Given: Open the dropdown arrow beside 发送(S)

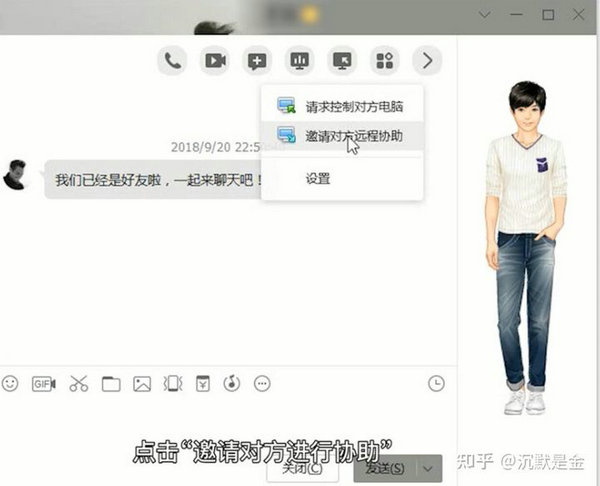Looking at the screenshot, I should pyautogui.click(x=429, y=468).
